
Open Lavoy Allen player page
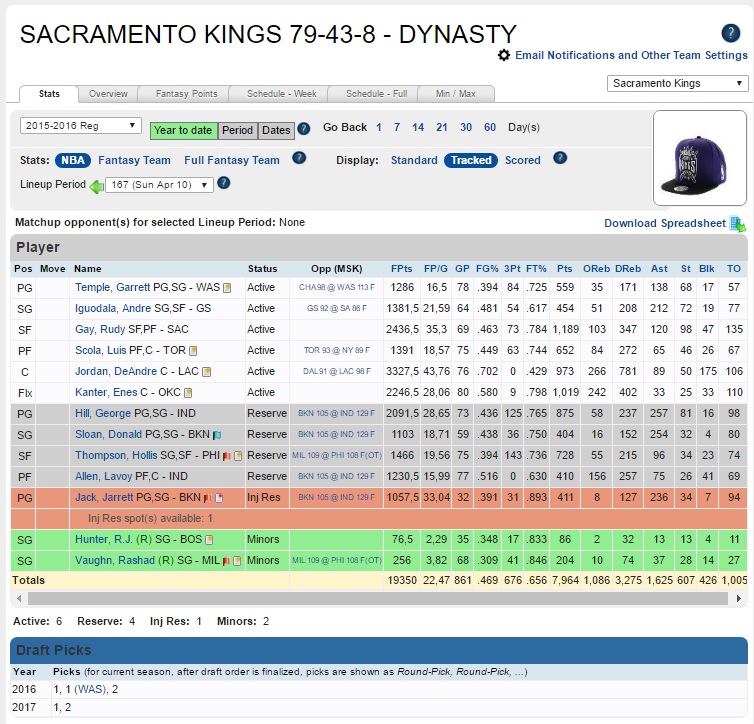(x=103, y=476)
